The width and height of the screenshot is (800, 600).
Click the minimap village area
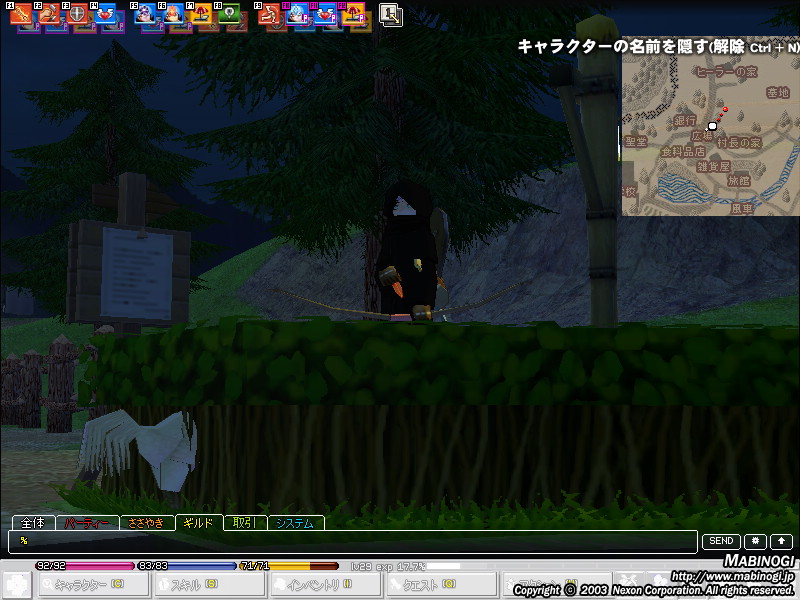coord(710,126)
